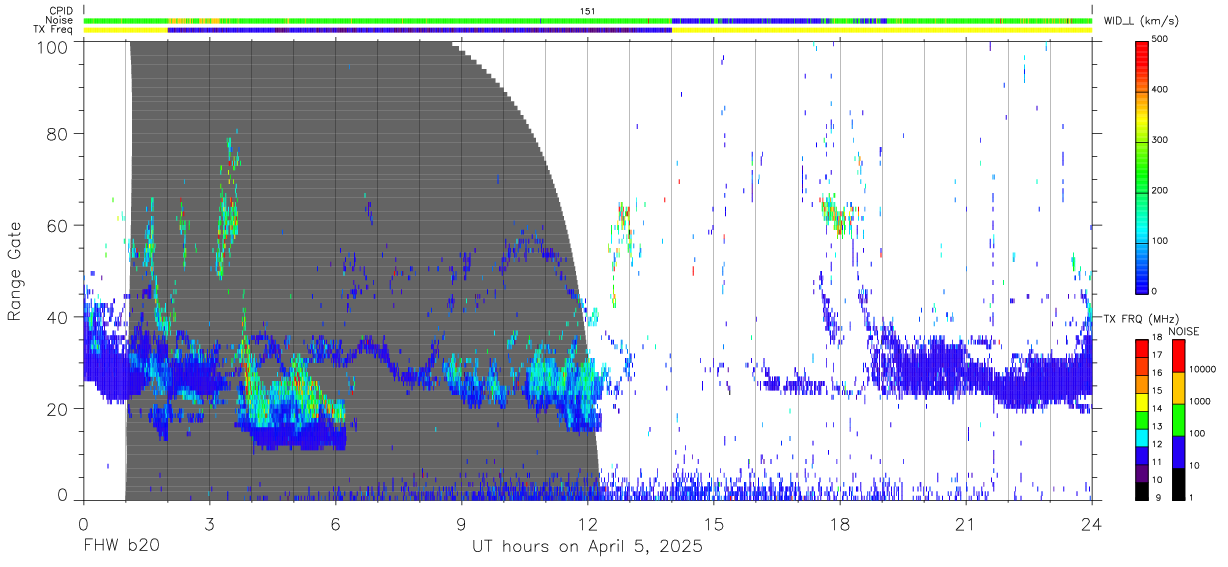The width and height of the screenshot is (1228, 567).
Task: Click the 15 MHz tick label
Action: [1158, 390]
